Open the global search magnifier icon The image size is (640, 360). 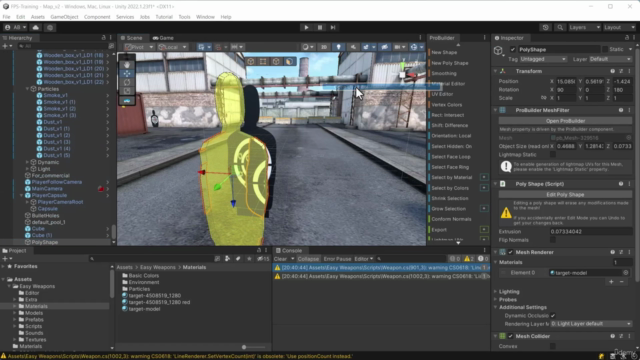pos(560,27)
